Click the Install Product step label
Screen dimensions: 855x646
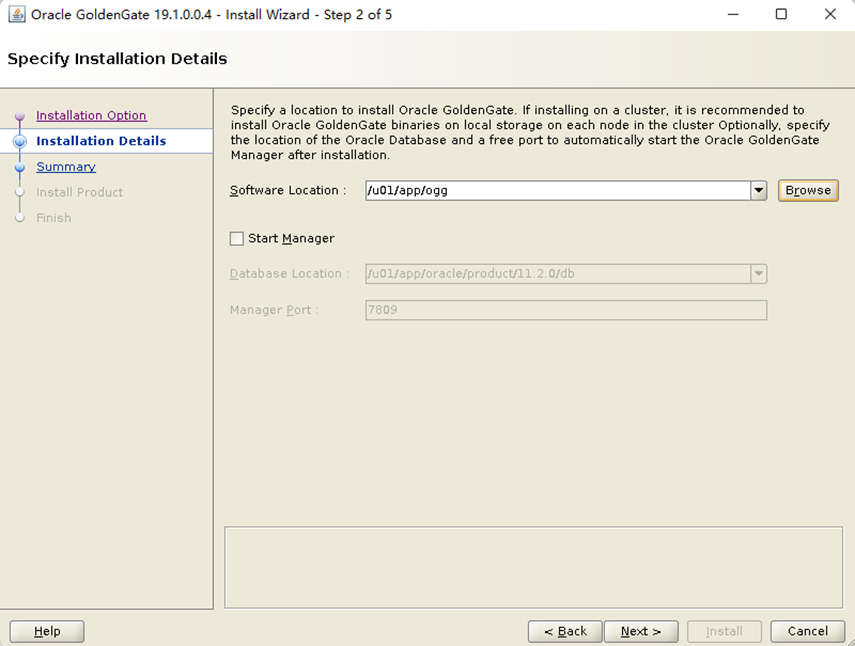80,192
